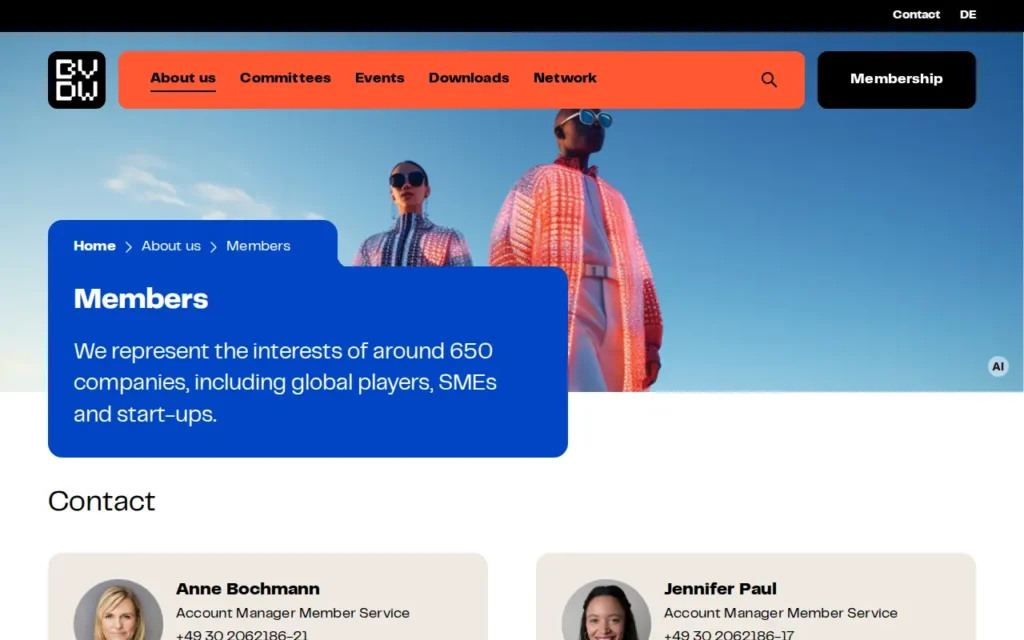Click the BVDW logo icon
The image size is (1024, 640).
click(76, 80)
